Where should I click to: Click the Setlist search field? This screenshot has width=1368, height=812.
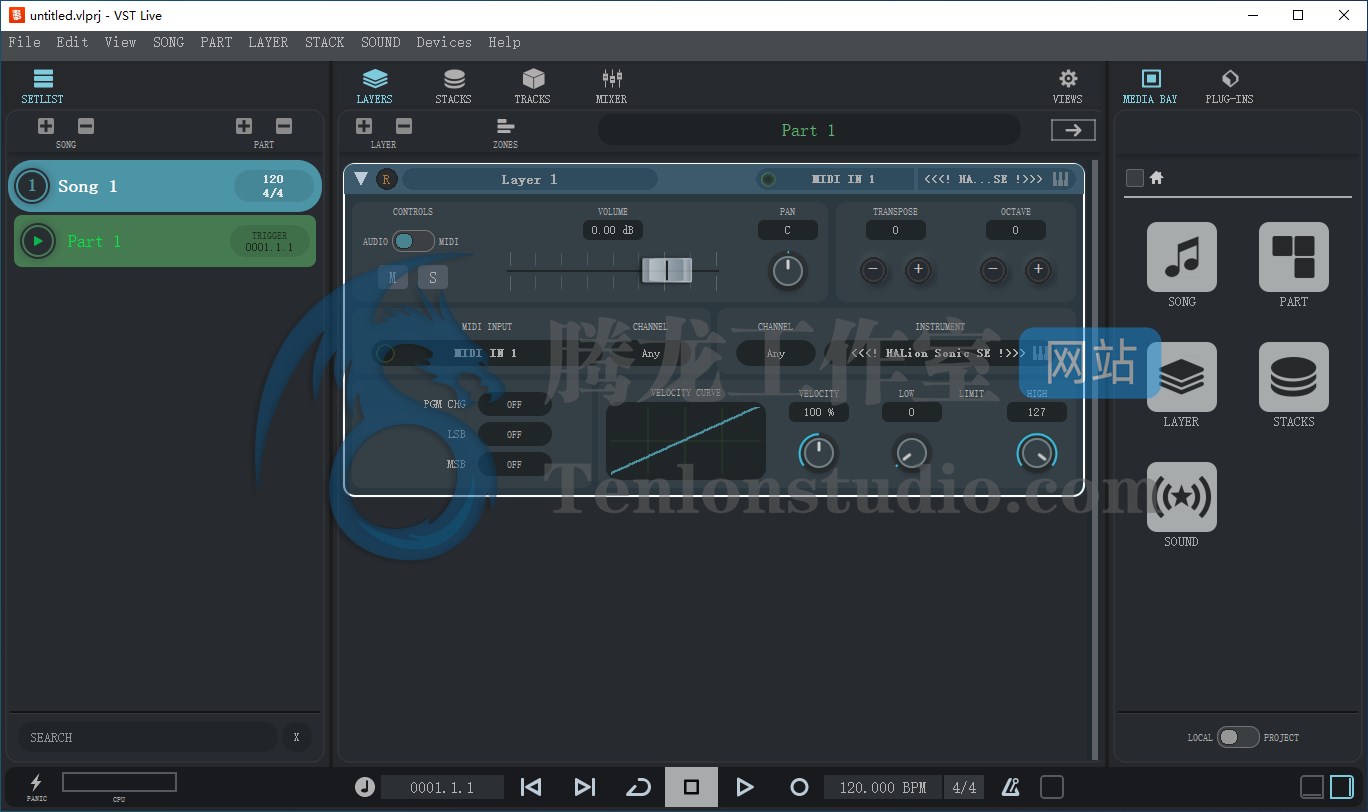pyautogui.click(x=148, y=737)
